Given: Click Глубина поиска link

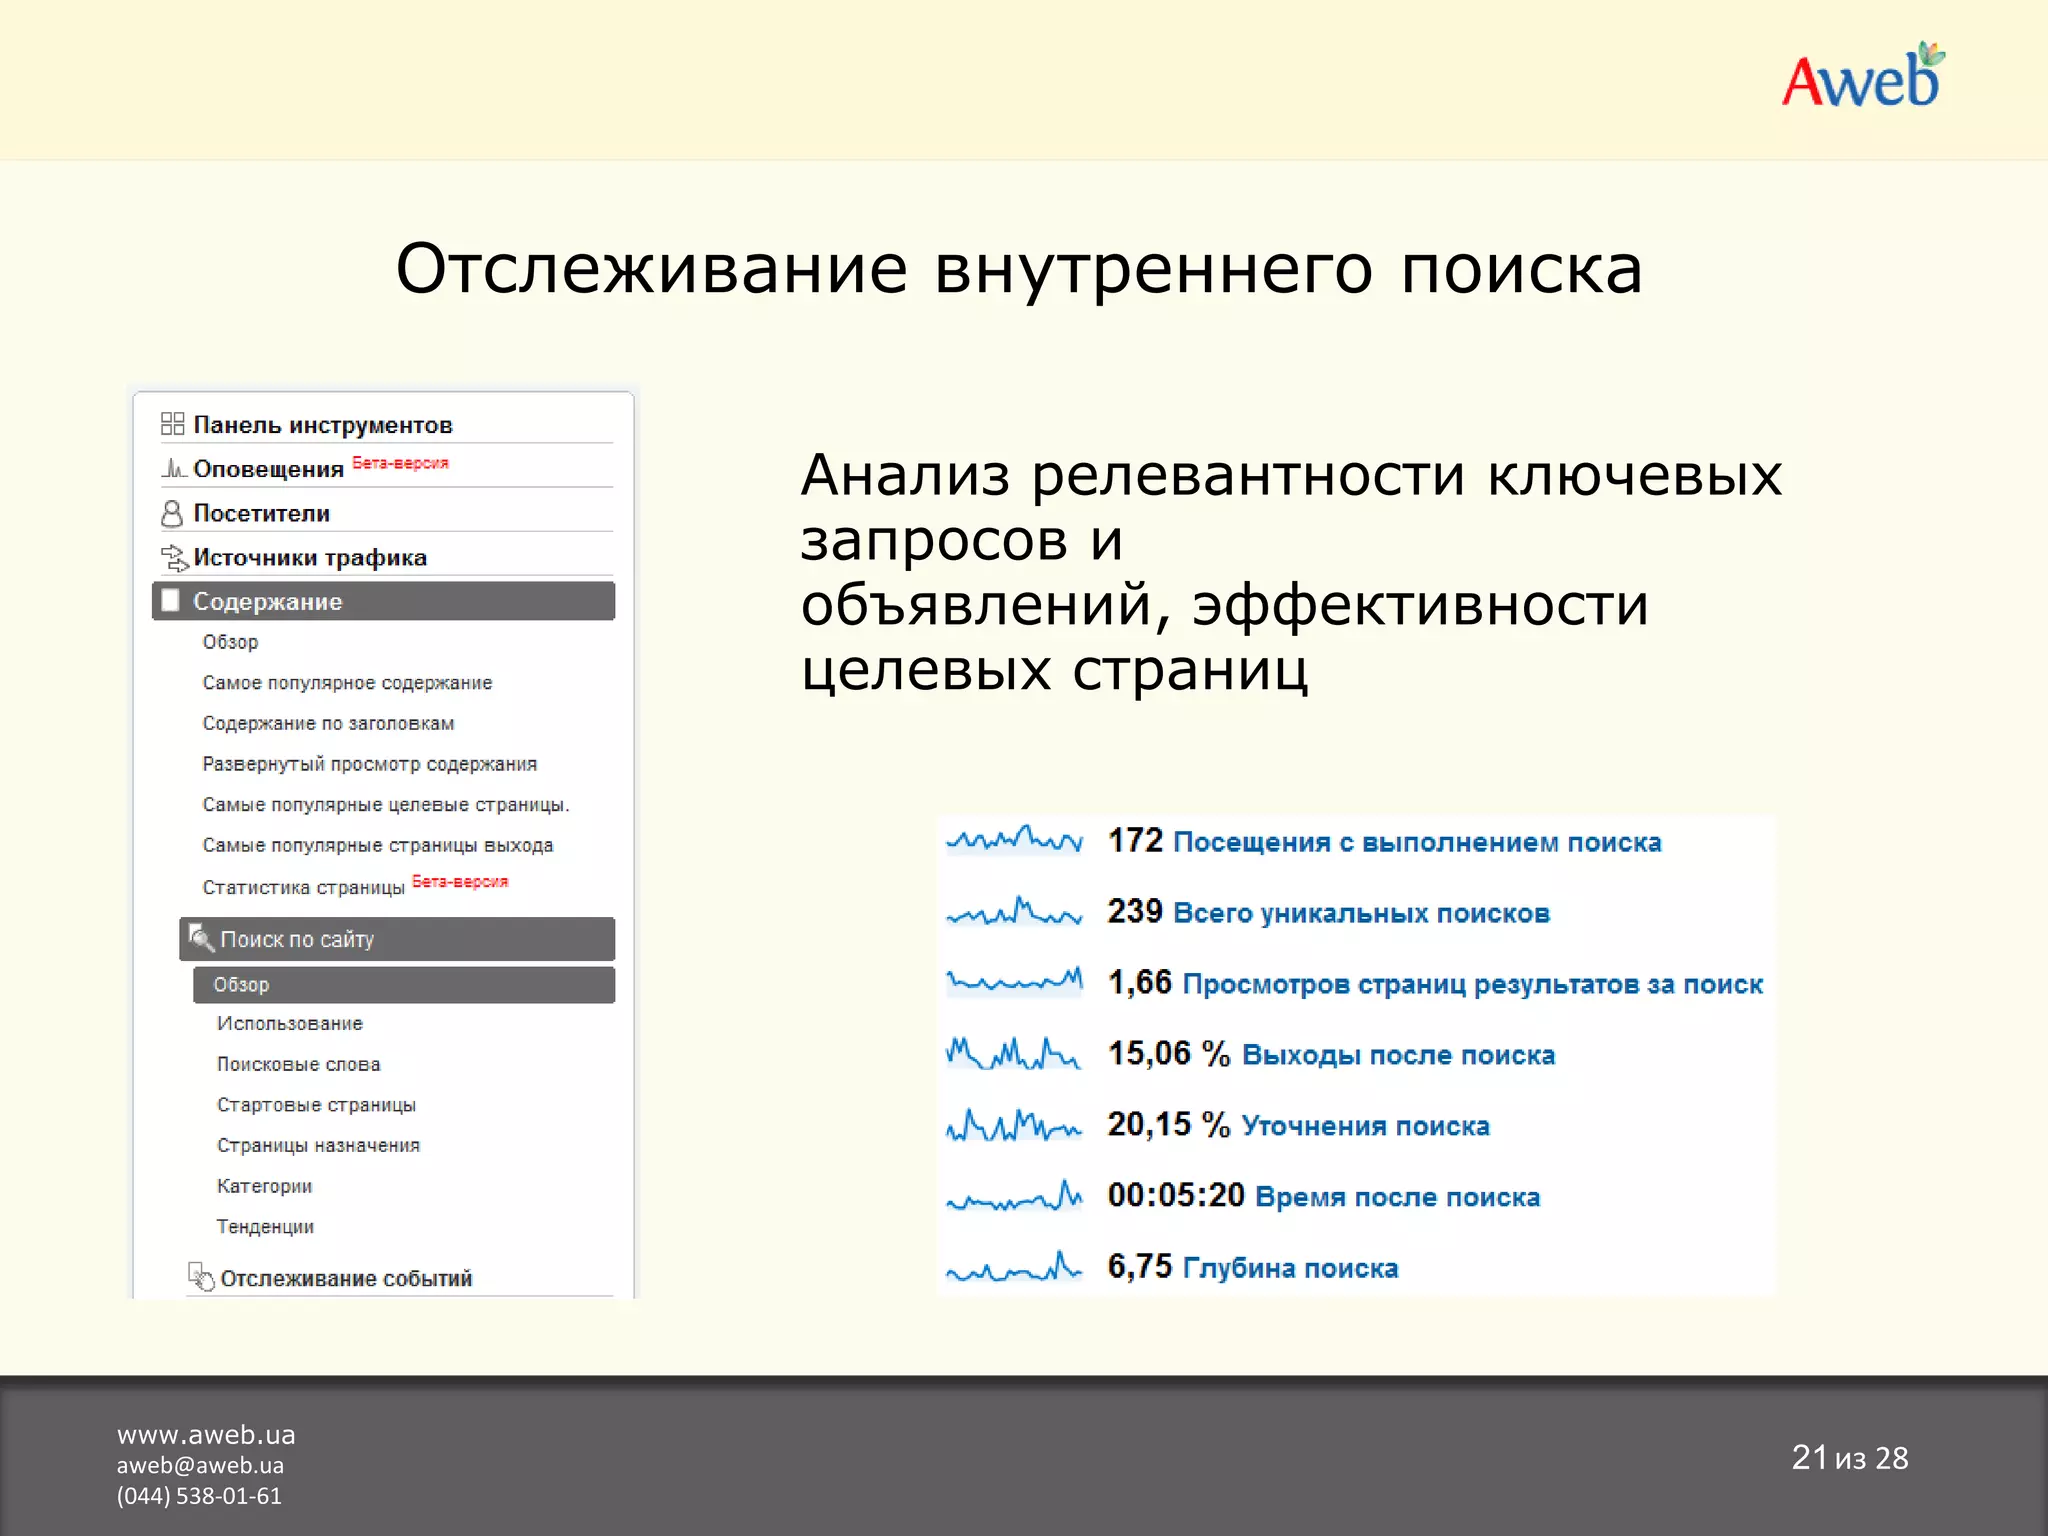Looking at the screenshot, I should (1290, 1268).
